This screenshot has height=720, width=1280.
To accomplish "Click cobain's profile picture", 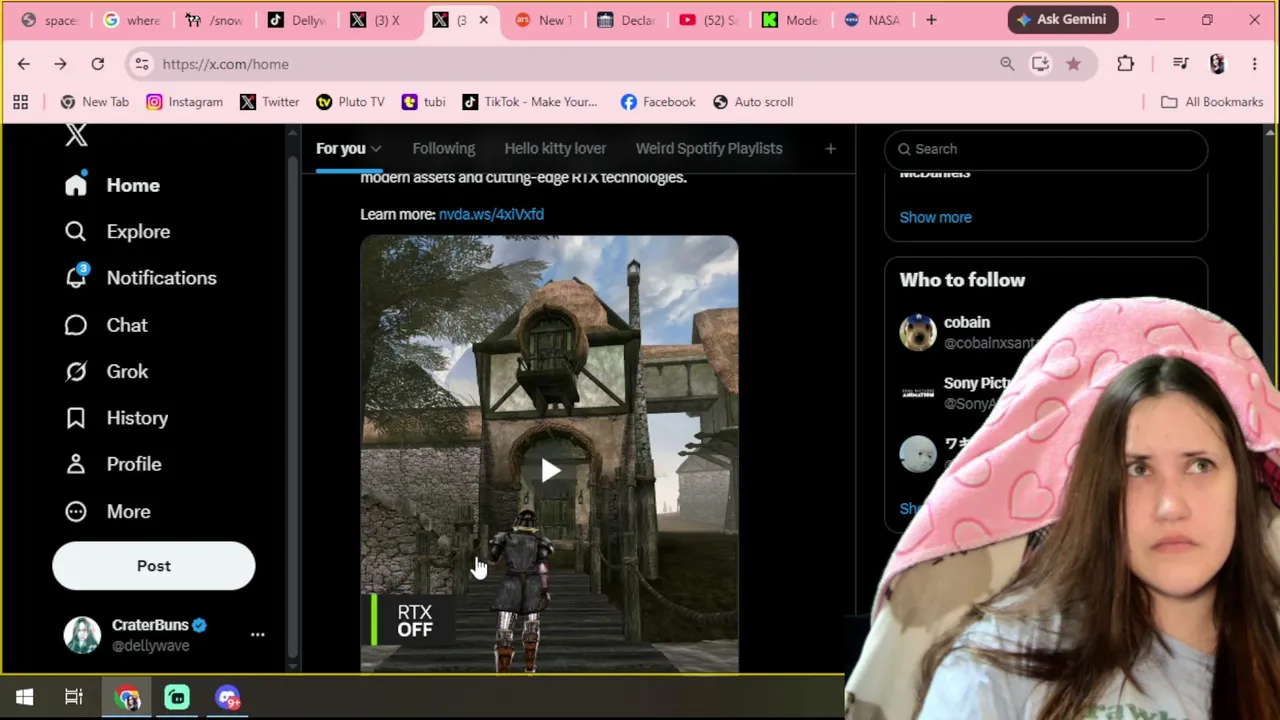I will (x=918, y=332).
